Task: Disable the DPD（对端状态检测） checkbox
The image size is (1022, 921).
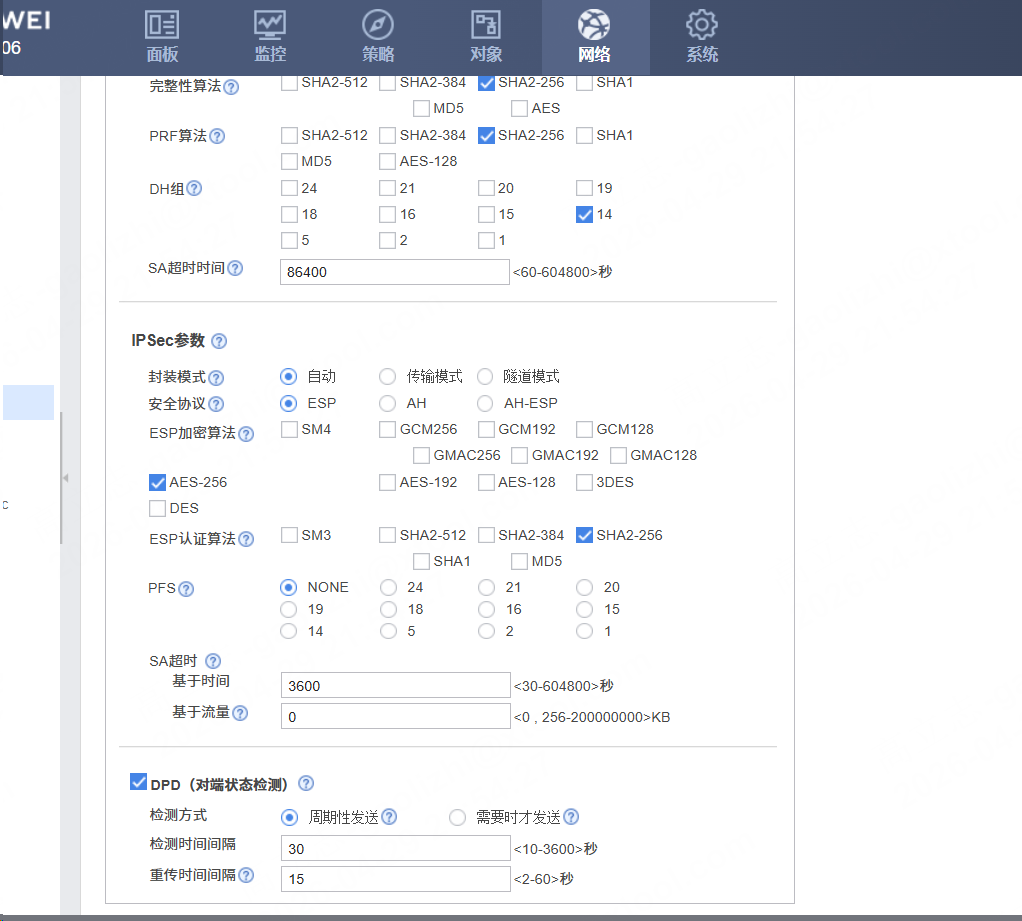Action: pos(139,782)
